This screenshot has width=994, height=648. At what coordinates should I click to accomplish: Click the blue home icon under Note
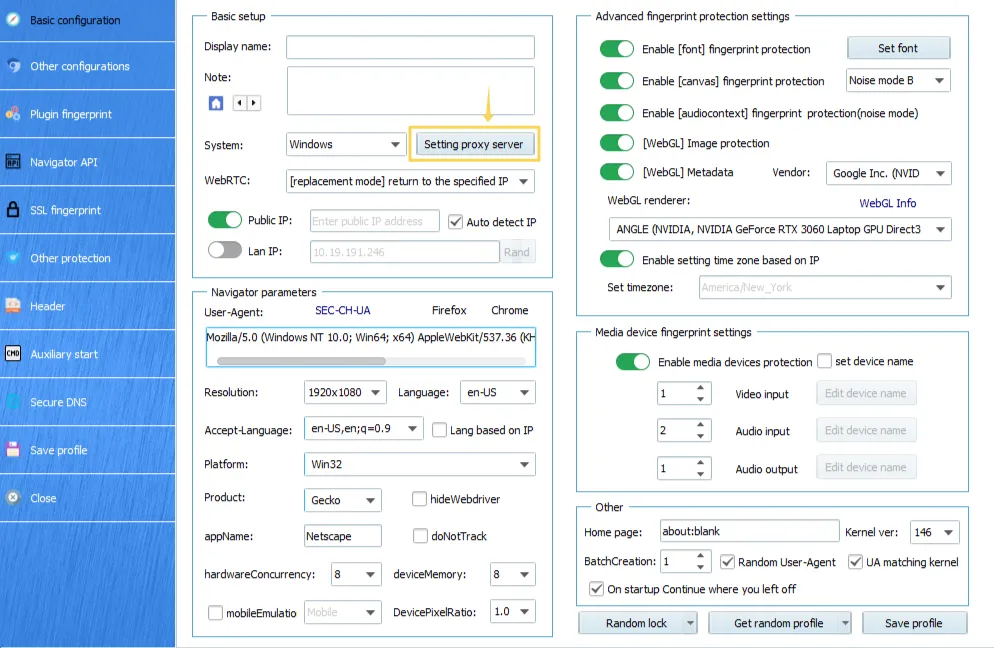tap(216, 103)
